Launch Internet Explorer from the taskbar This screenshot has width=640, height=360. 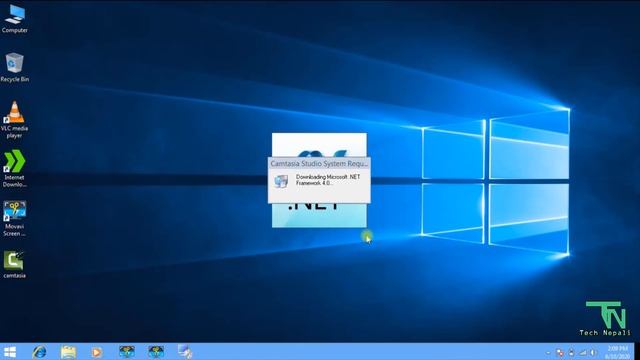coord(39,352)
